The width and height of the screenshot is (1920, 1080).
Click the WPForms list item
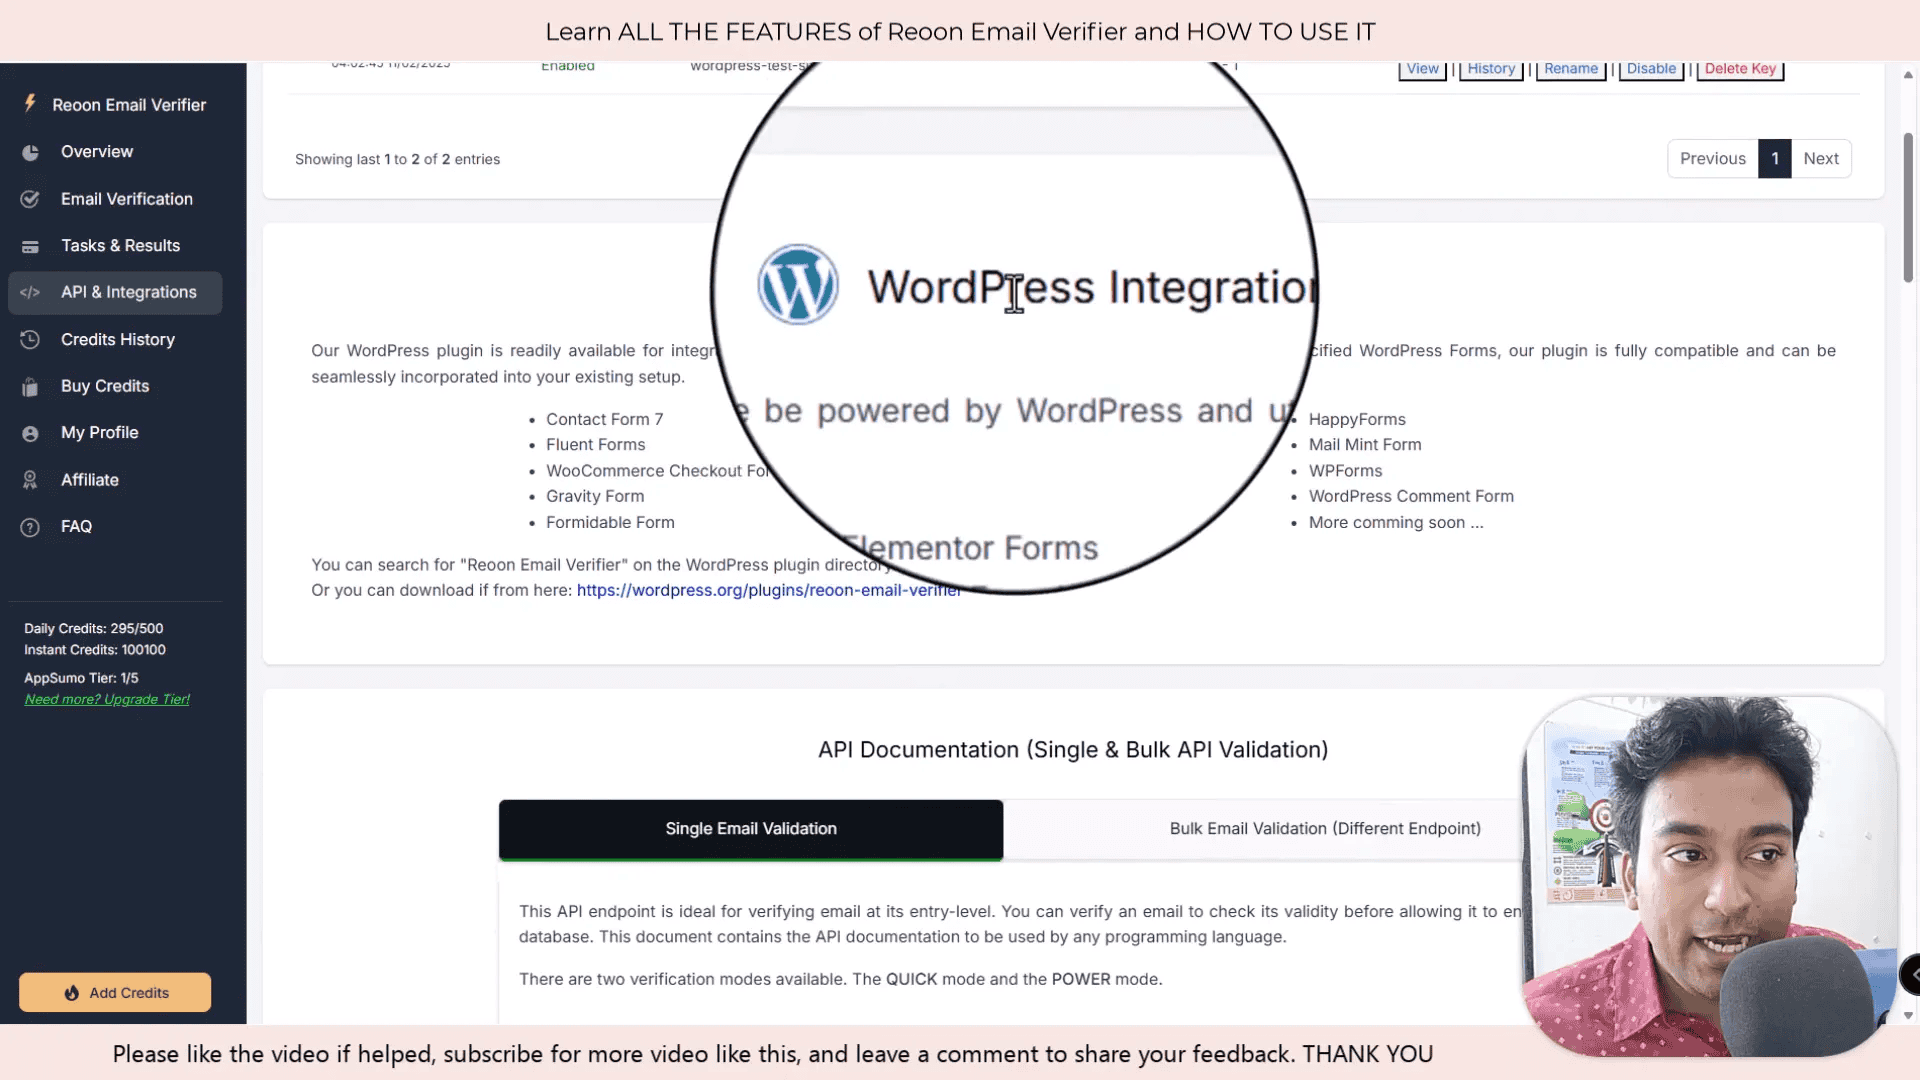1345,471
